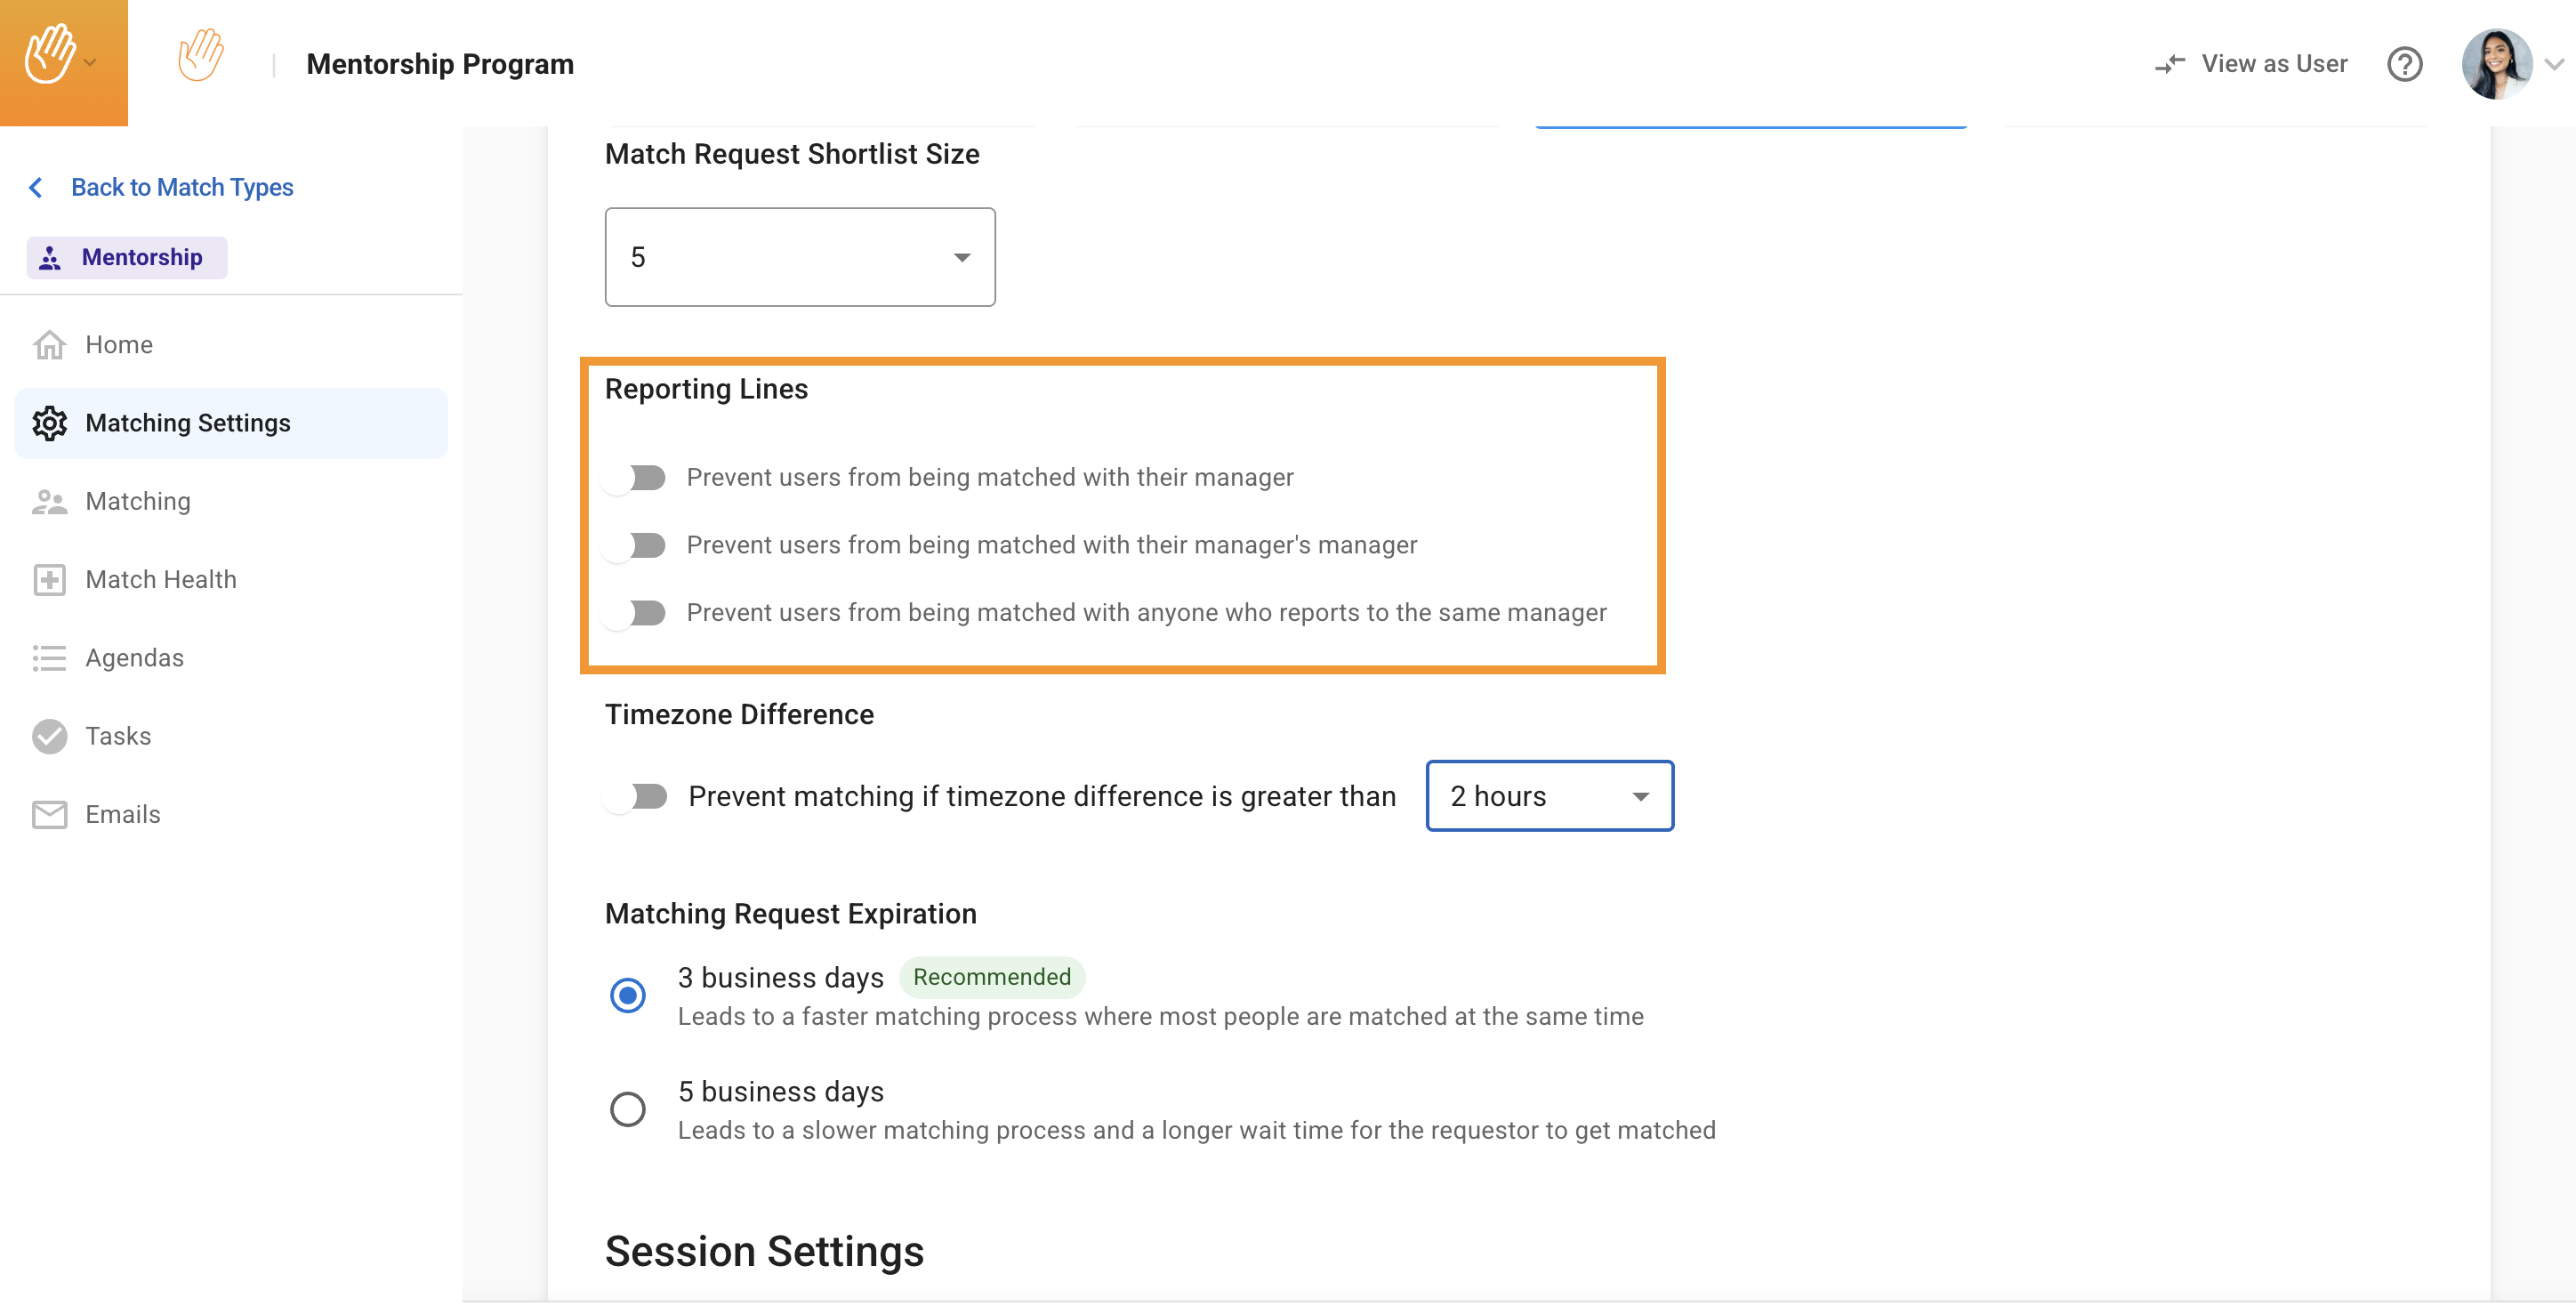Select the 5 business days option

(x=627, y=1108)
